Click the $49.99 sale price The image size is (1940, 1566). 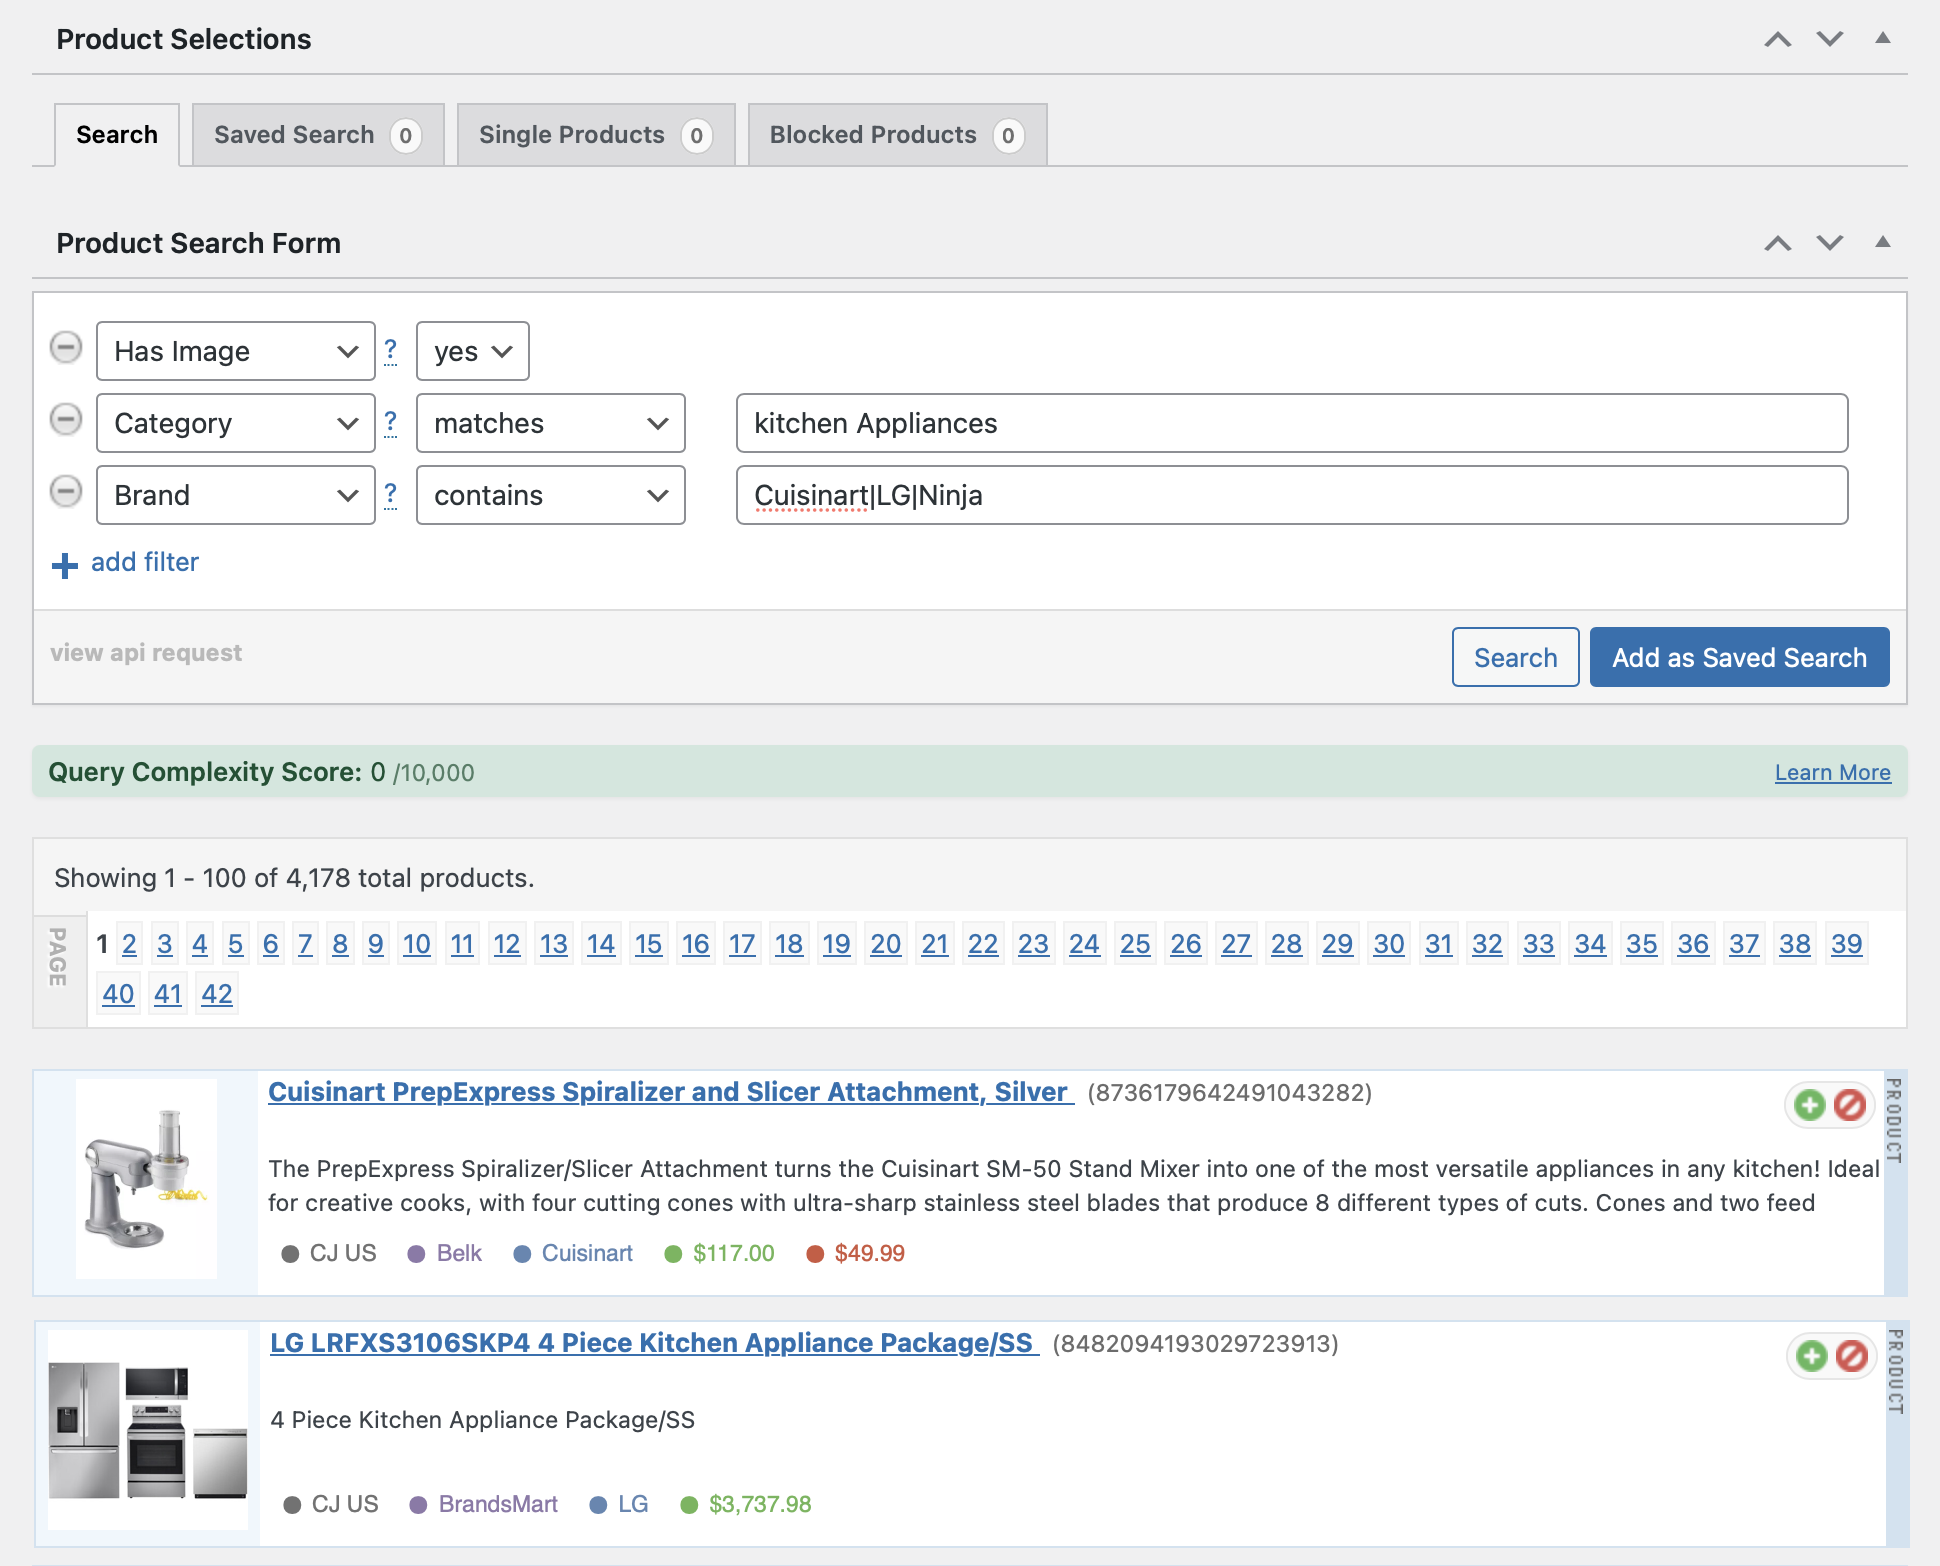(x=869, y=1253)
